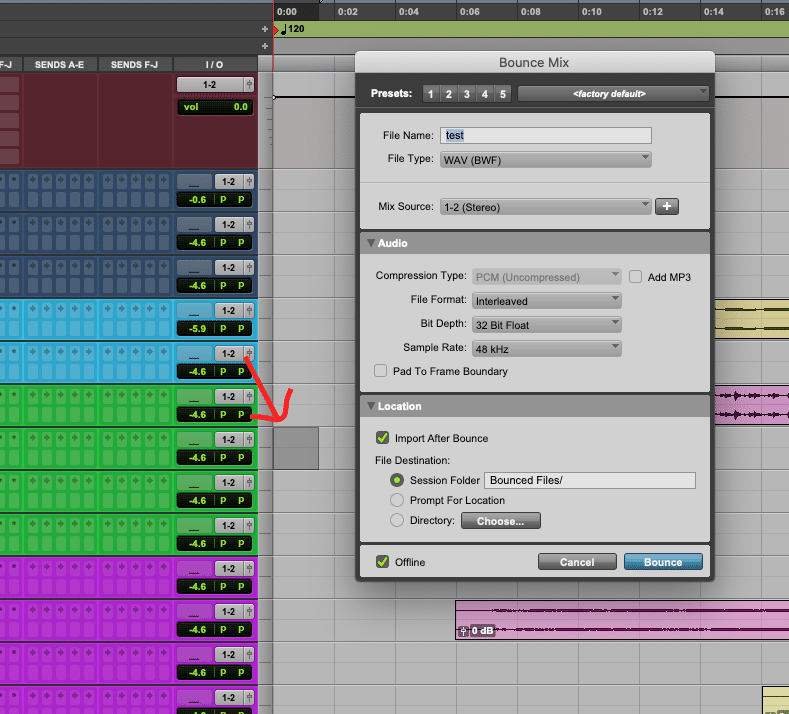Open the 1-2 output selector on the vol 0.0 track

[210, 85]
